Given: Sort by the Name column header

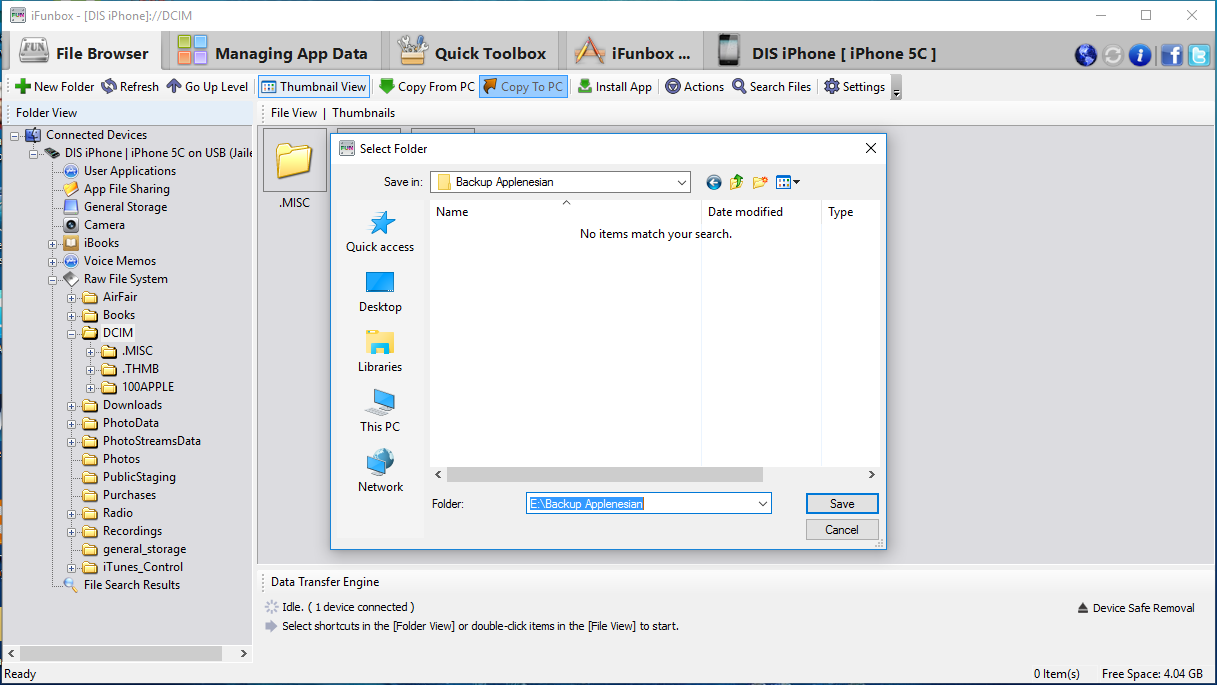Looking at the screenshot, I should 566,212.
